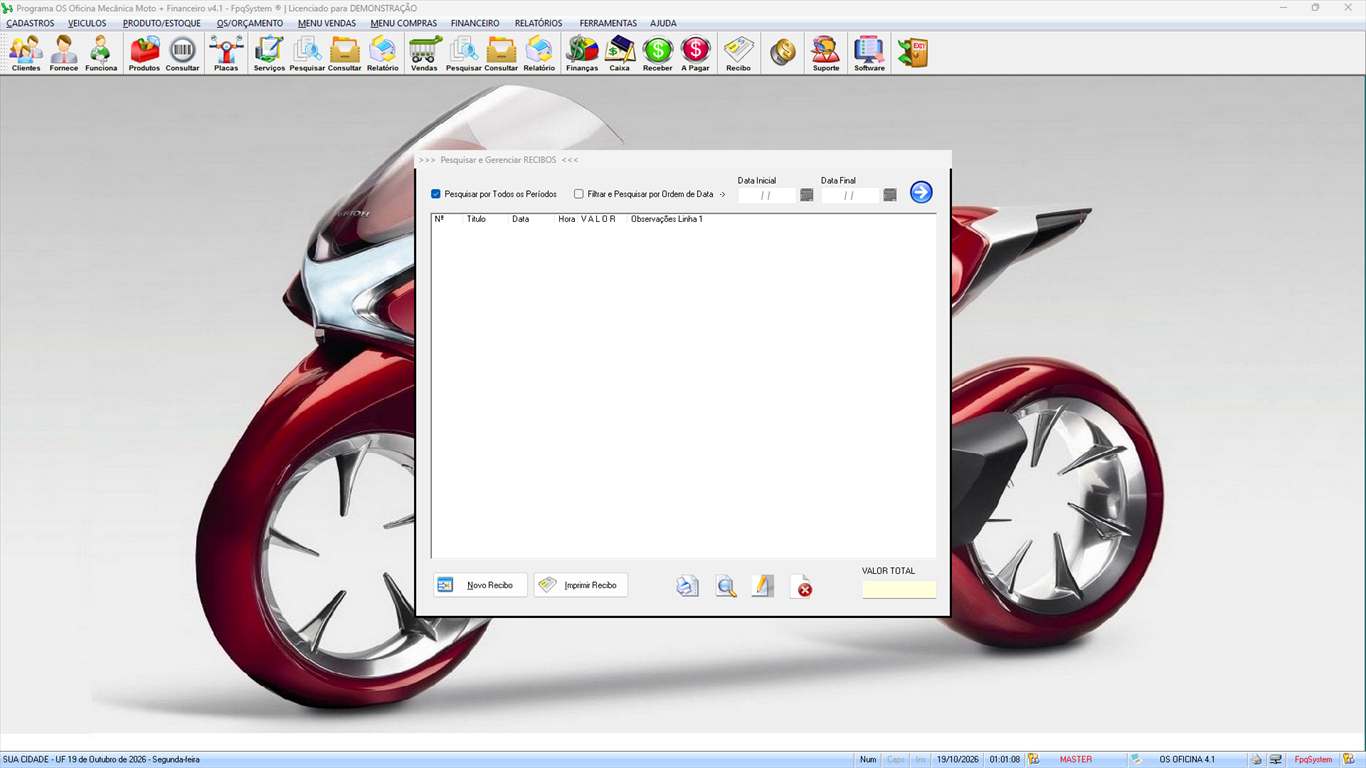Click the VALOR TOTAL yellow field
The width and height of the screenshot is (1366, 768).
click(899, 589)
